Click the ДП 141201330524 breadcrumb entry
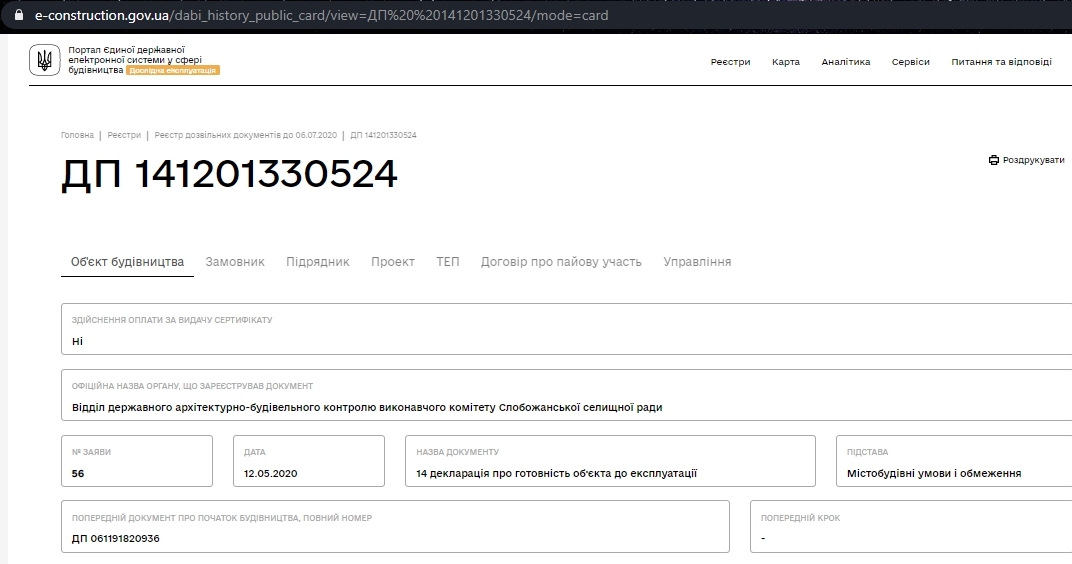Viewport: 1072px width, 564px height. coord(384,135)
